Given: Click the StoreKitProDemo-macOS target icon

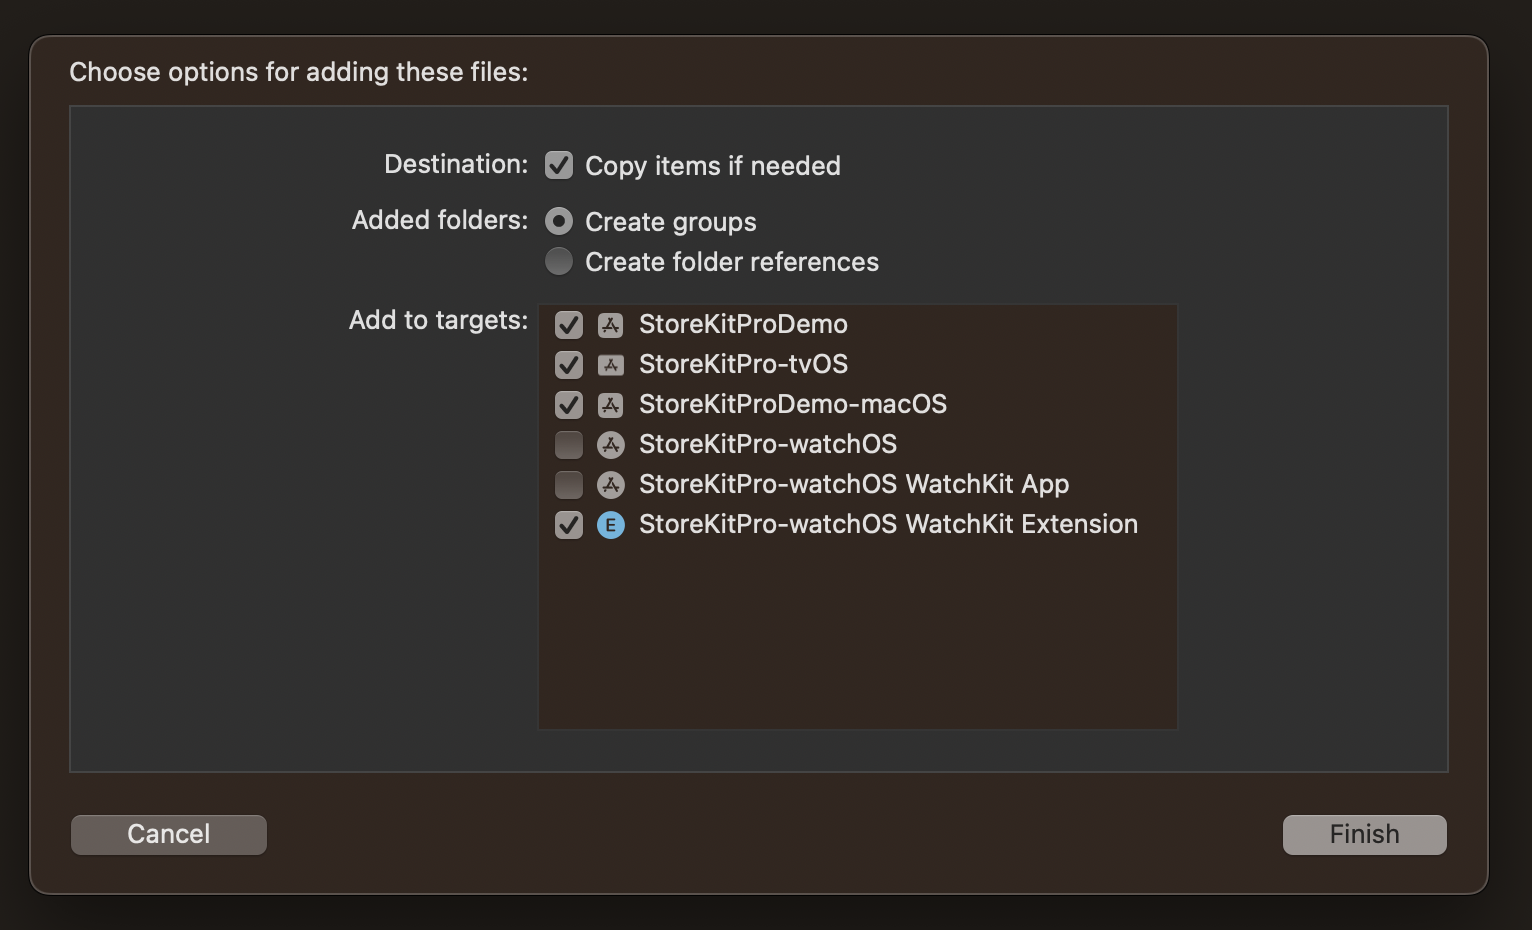Looking at the screenshot, I should [610, 405].
